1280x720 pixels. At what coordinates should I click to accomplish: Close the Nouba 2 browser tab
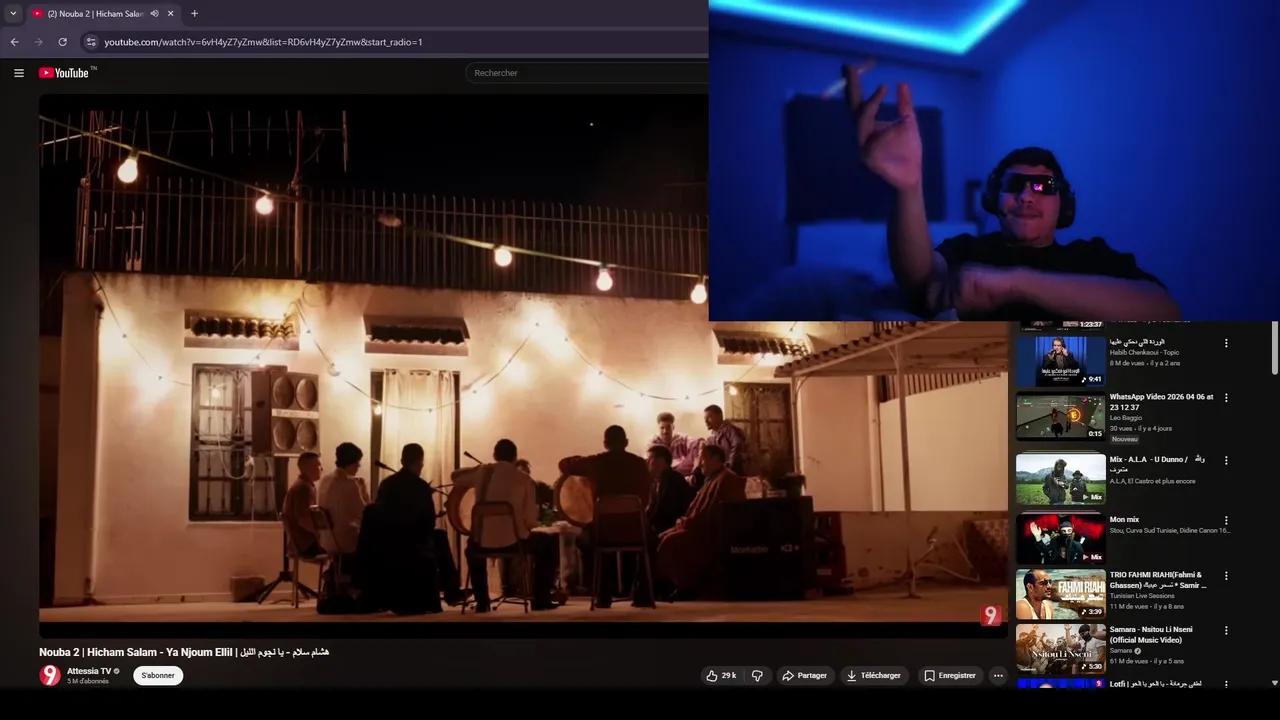click(170, 14)
